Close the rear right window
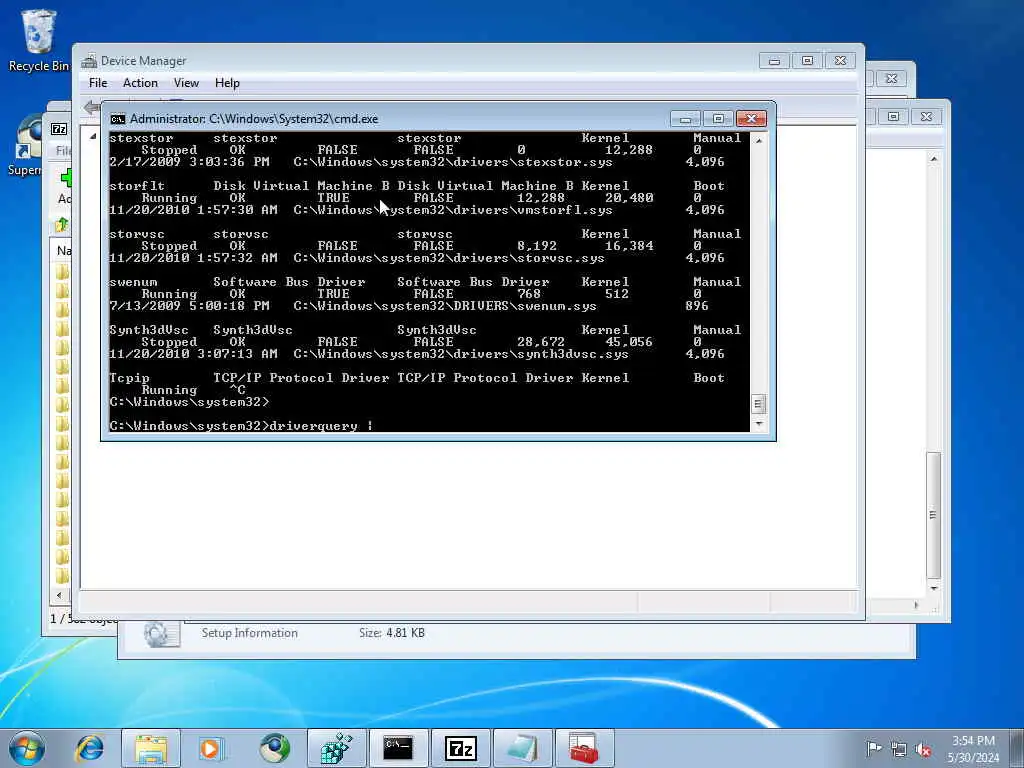 926,116
